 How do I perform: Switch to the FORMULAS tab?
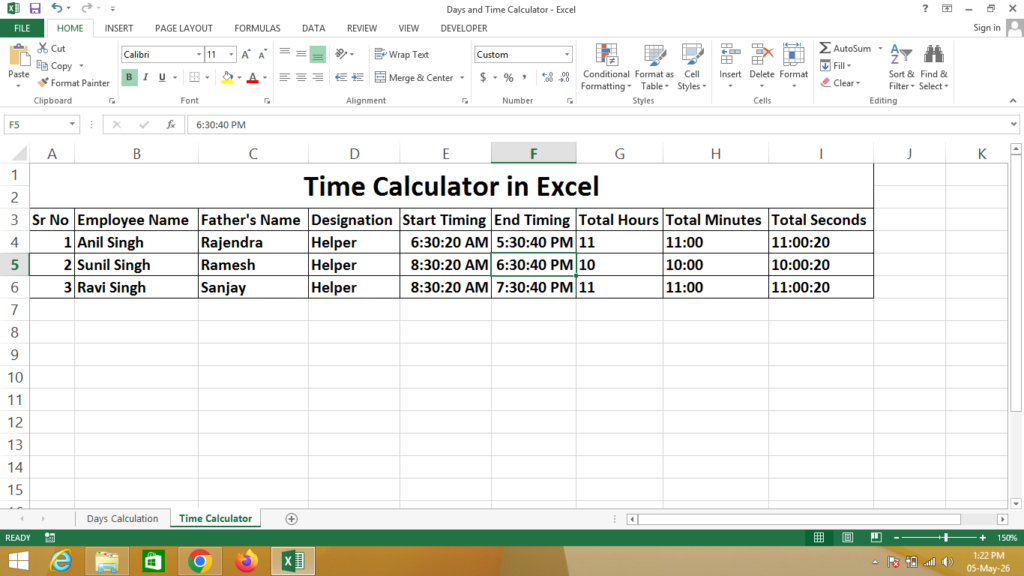pyautogui.click(x=257, y=28)
